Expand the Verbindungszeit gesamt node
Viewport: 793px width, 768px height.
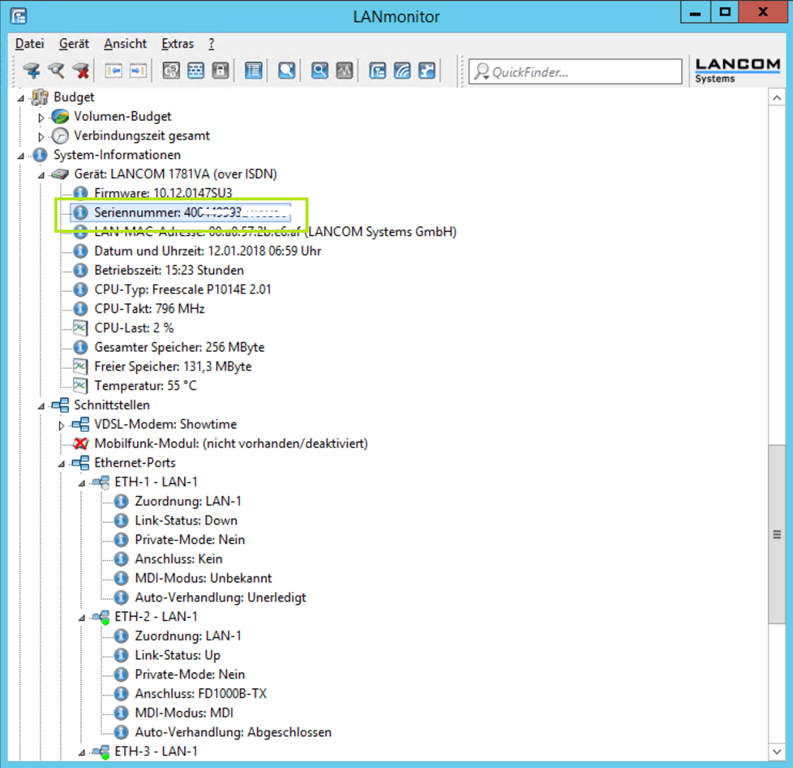point(41,136)
